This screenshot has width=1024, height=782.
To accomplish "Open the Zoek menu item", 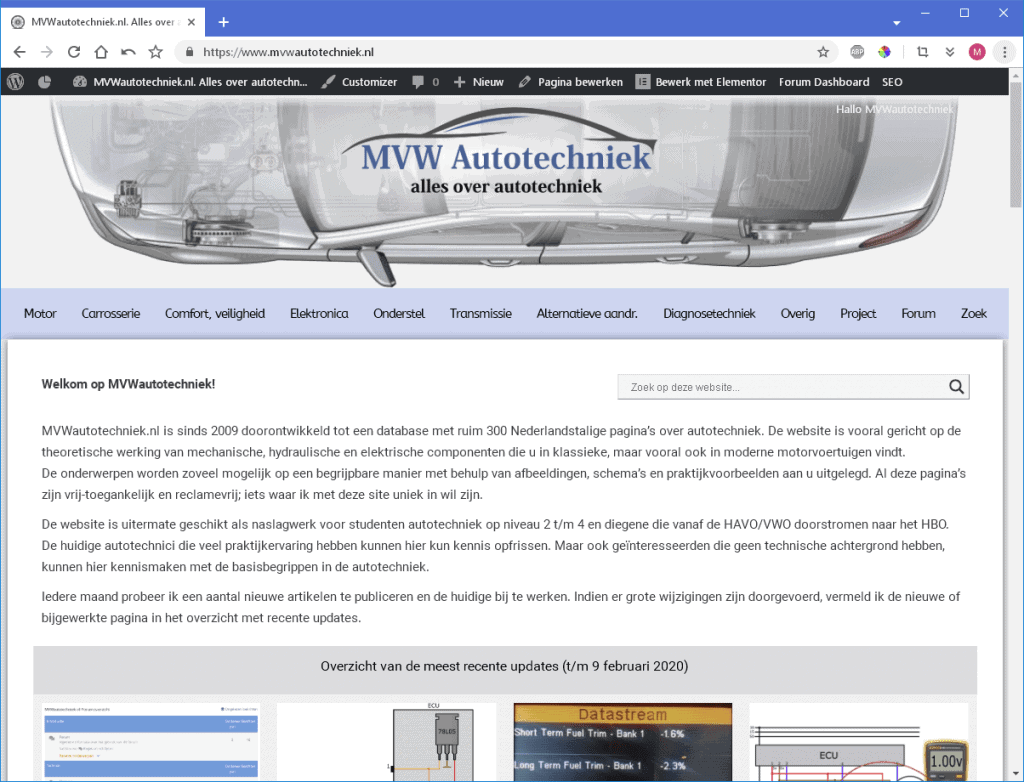I will 973,314.
